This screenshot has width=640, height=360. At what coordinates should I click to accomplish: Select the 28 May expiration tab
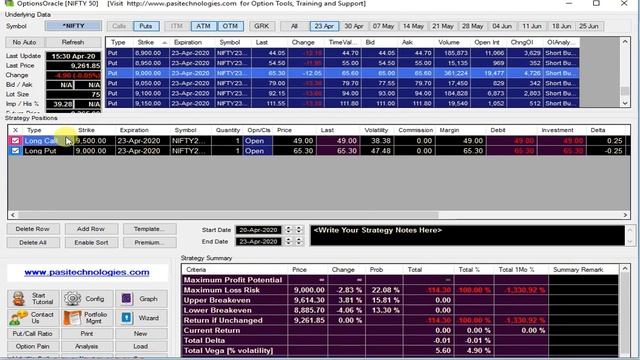[473, 26]
